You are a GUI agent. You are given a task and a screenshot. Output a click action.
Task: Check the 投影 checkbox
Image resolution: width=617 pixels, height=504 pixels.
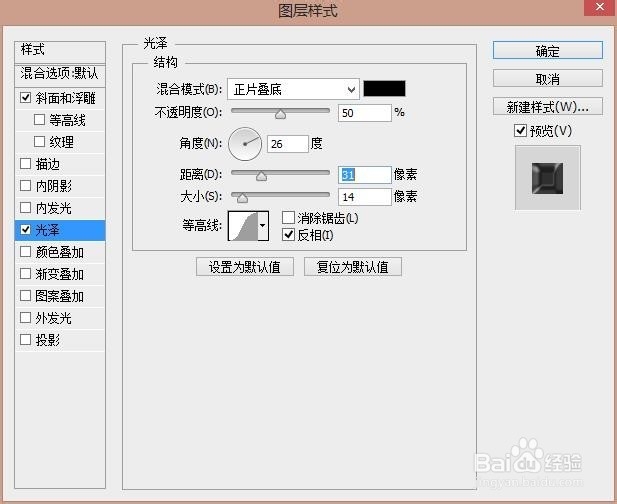[x=26, y=340]
